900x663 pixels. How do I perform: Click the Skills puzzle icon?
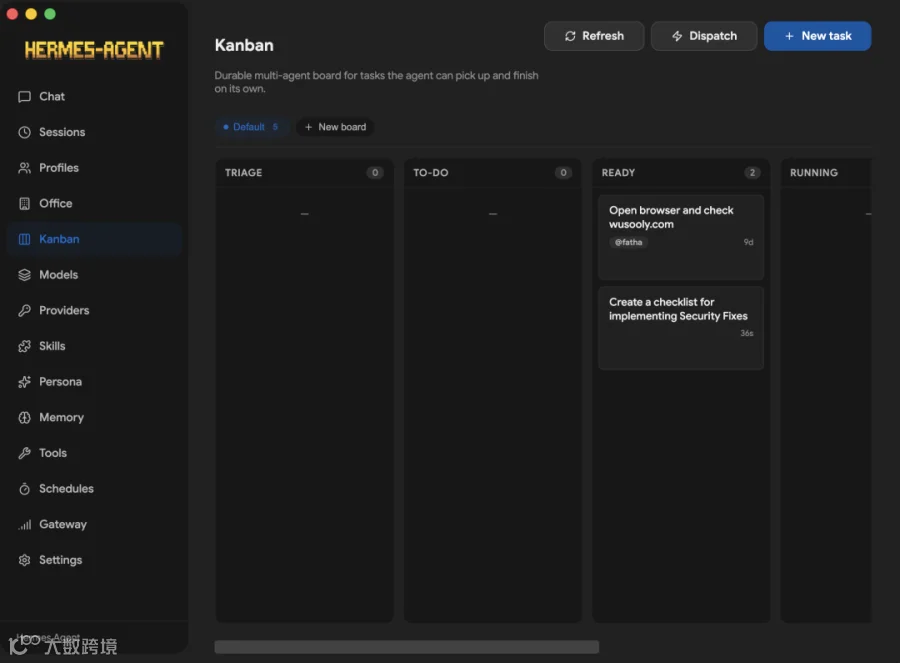(24, 346)
